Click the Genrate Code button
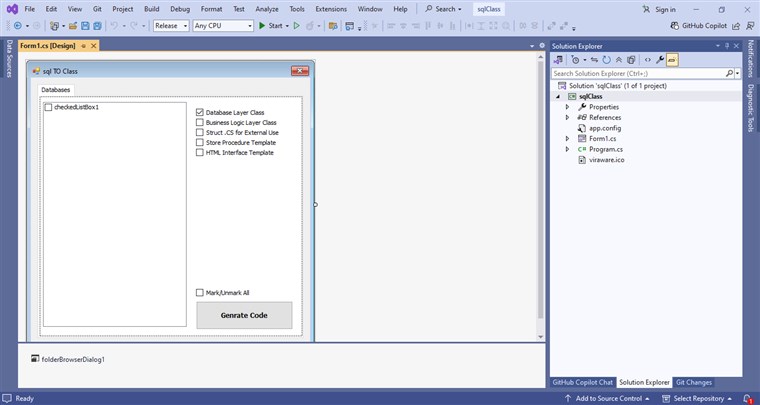The width and height of the screenshot is (760, 405). (x=244, y=315)
